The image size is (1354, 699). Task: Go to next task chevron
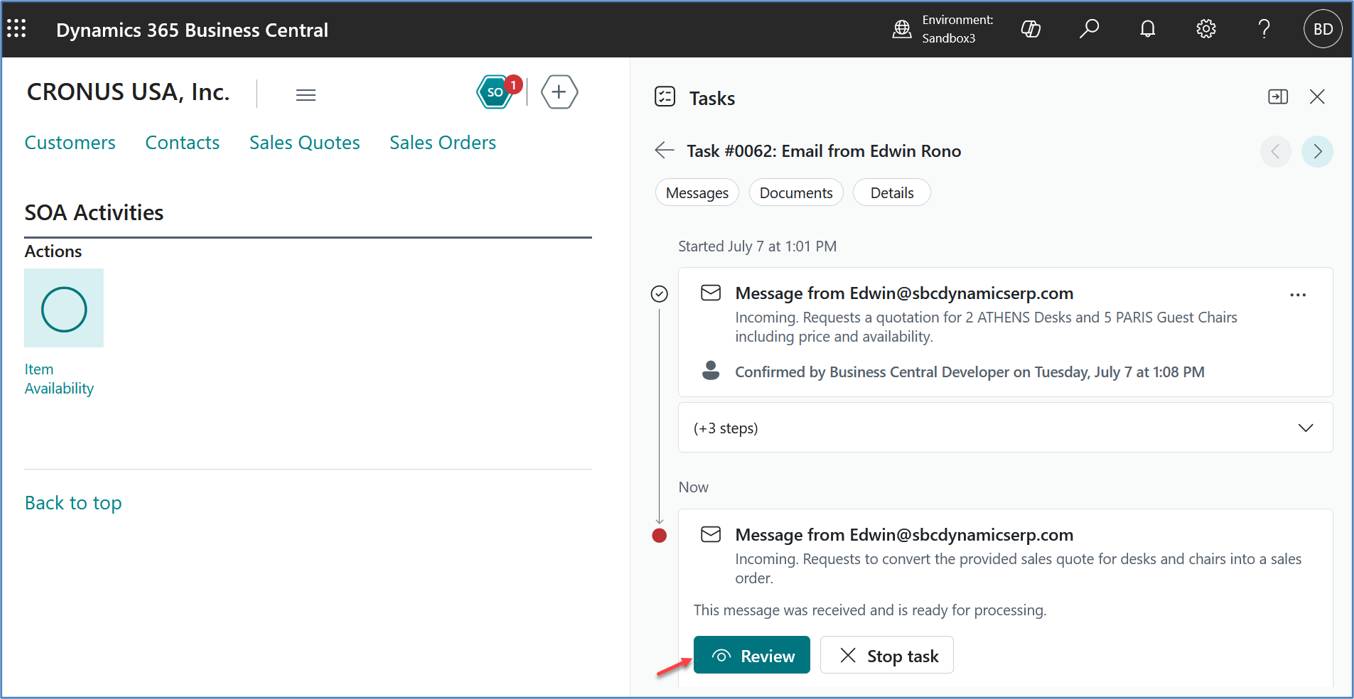(1317, 152)
